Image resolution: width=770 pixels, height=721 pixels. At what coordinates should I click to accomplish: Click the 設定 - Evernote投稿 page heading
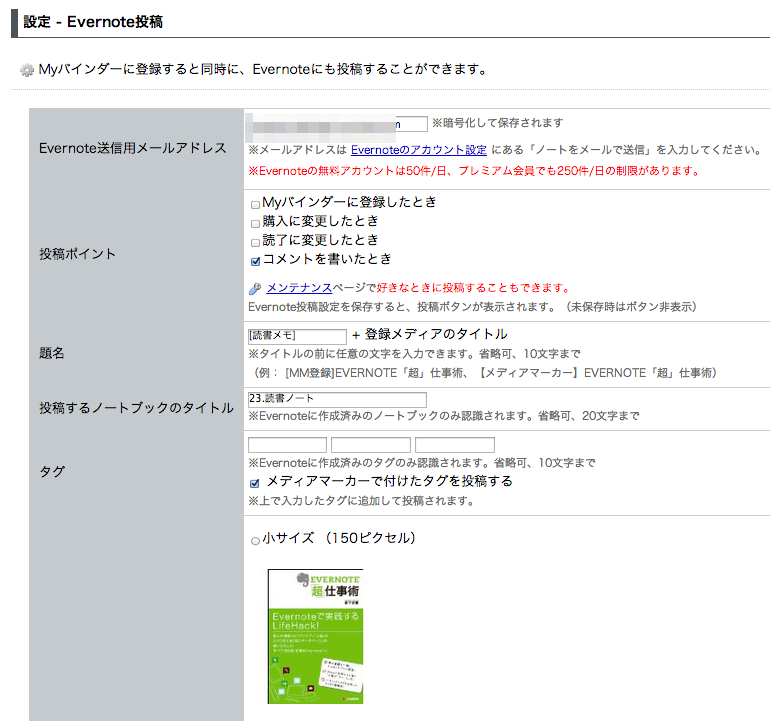(93, 21)
